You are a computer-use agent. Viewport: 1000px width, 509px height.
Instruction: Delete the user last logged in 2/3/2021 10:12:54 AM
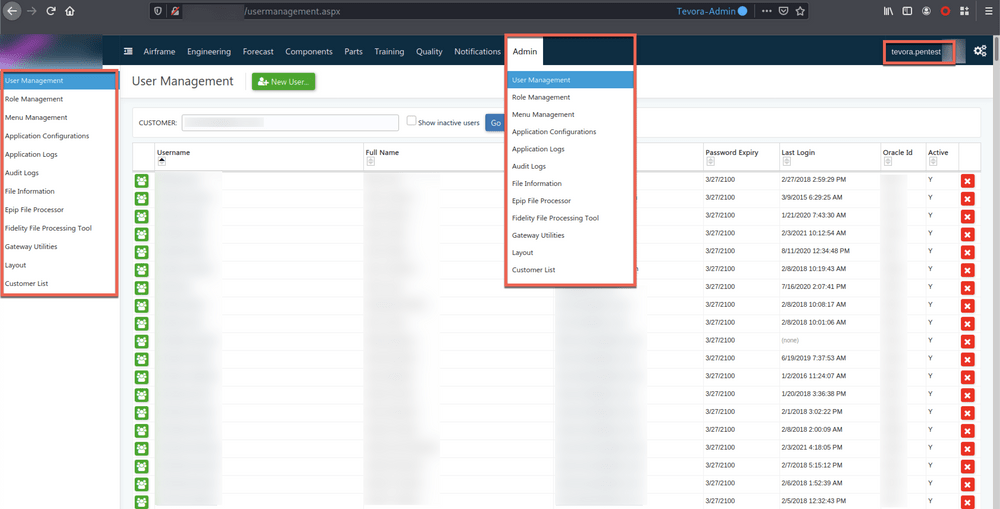click(967, 235)
